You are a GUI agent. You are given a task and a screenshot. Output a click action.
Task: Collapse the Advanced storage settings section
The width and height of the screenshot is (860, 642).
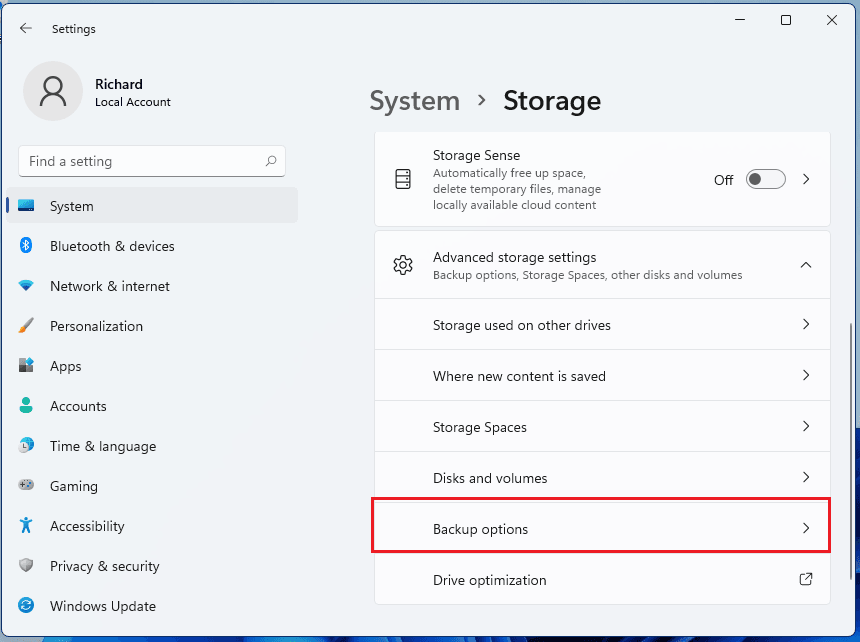click(x=806, y=265)
